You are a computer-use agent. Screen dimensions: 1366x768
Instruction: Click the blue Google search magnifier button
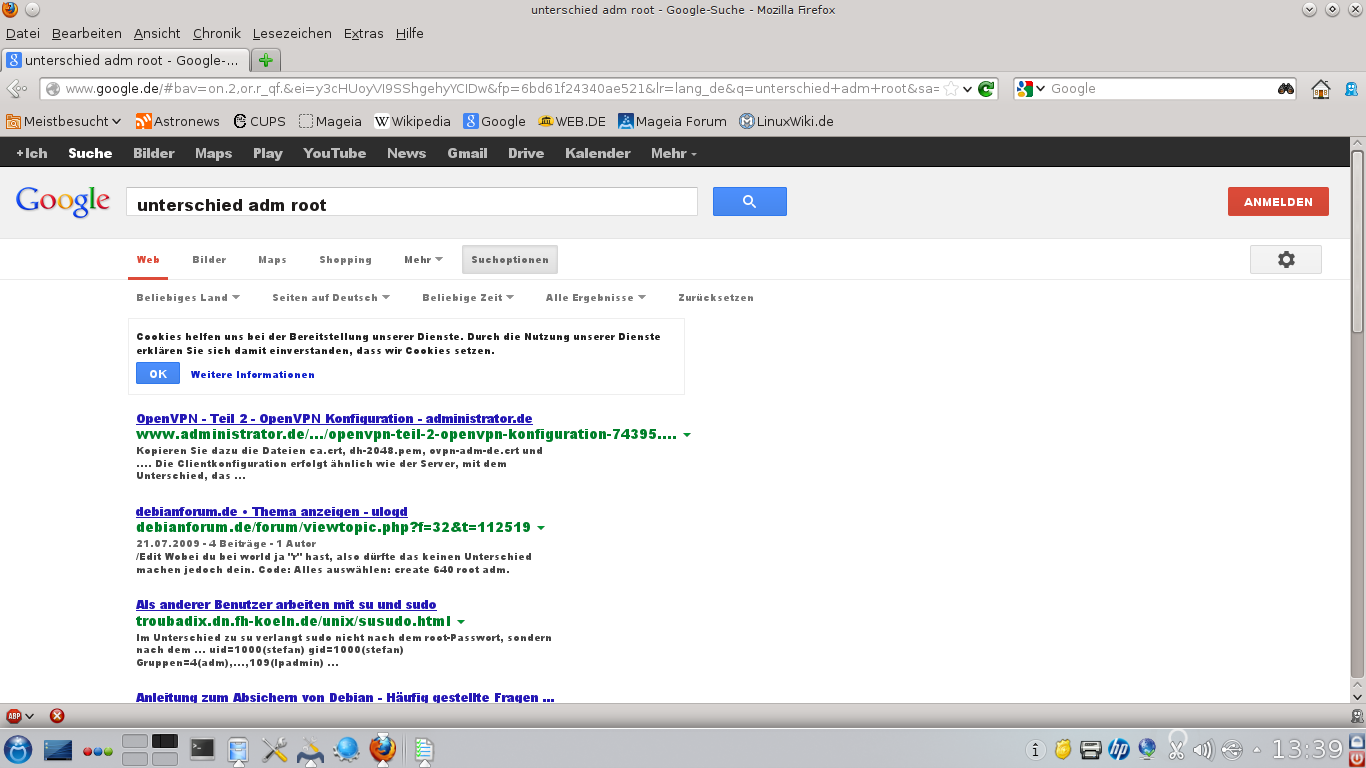(x=749, y=201)
